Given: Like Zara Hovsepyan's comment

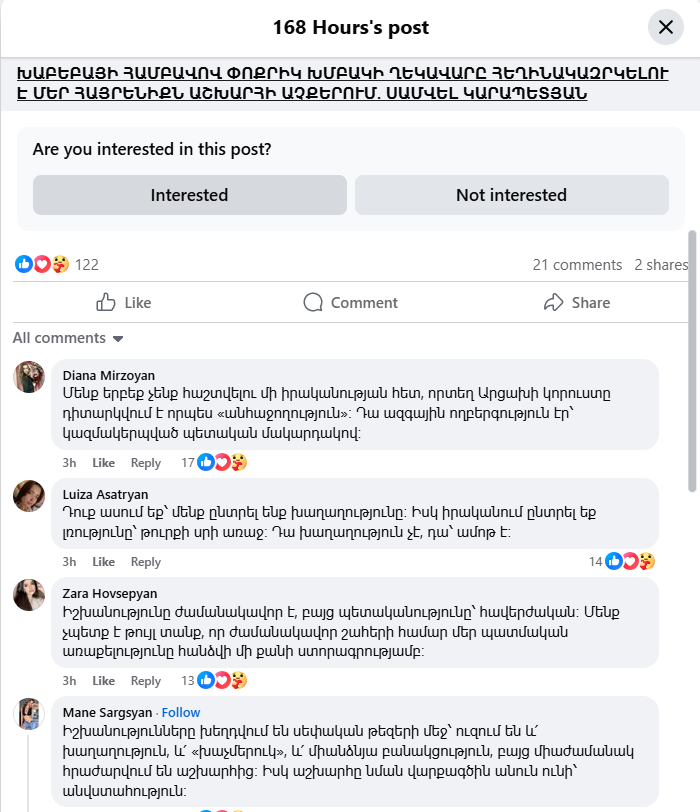Looking at the screenshot, I should [x=104, y=680].
